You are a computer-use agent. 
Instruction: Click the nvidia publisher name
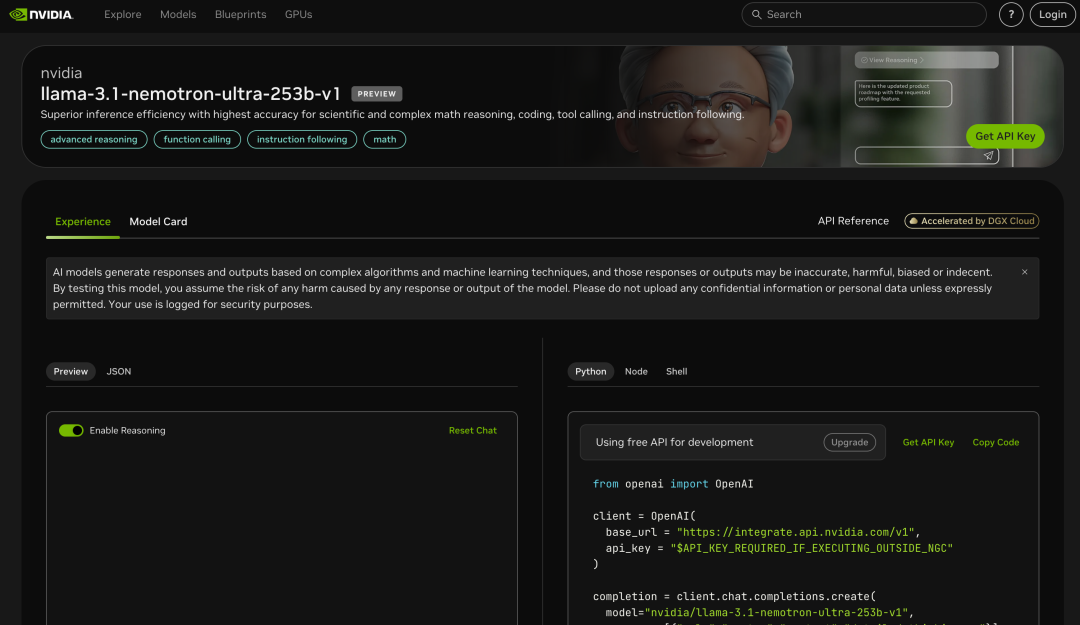[61, 73]
